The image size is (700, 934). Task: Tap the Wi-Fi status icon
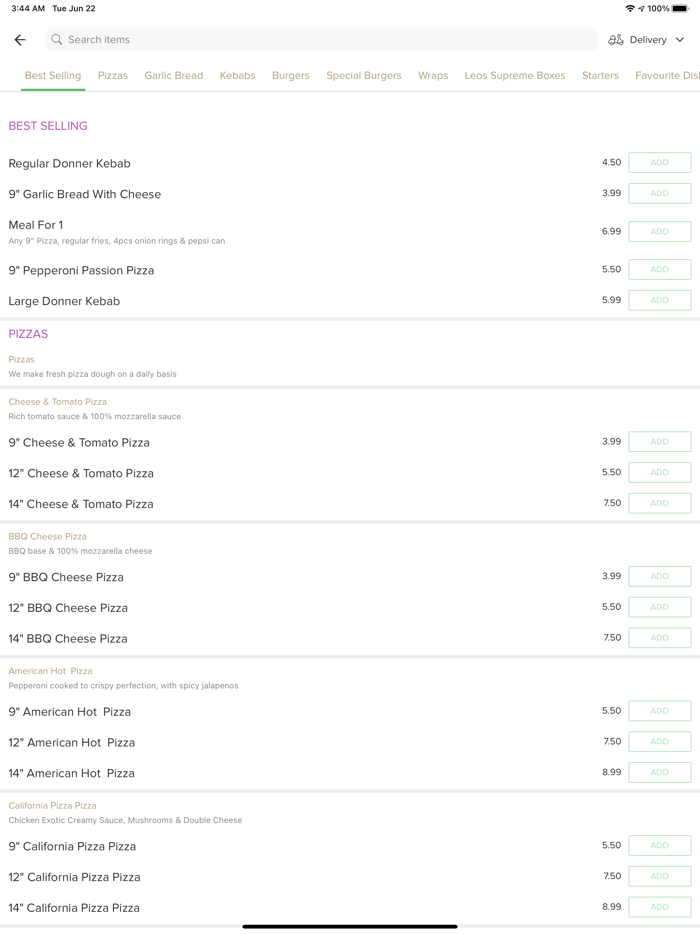coord(630,9)
